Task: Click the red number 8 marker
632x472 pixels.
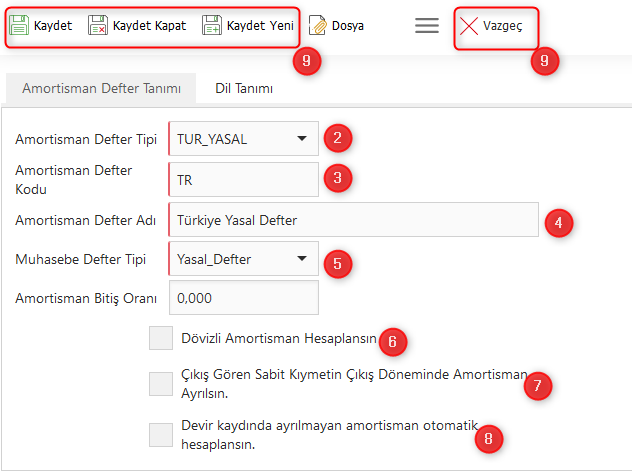Action: point(488,438)
